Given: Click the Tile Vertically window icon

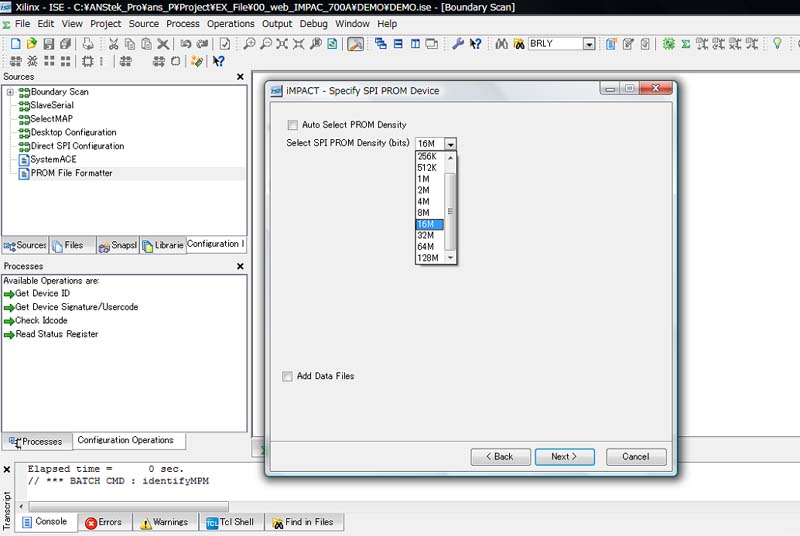Looking at the screenshot, I should coord(415,44).
